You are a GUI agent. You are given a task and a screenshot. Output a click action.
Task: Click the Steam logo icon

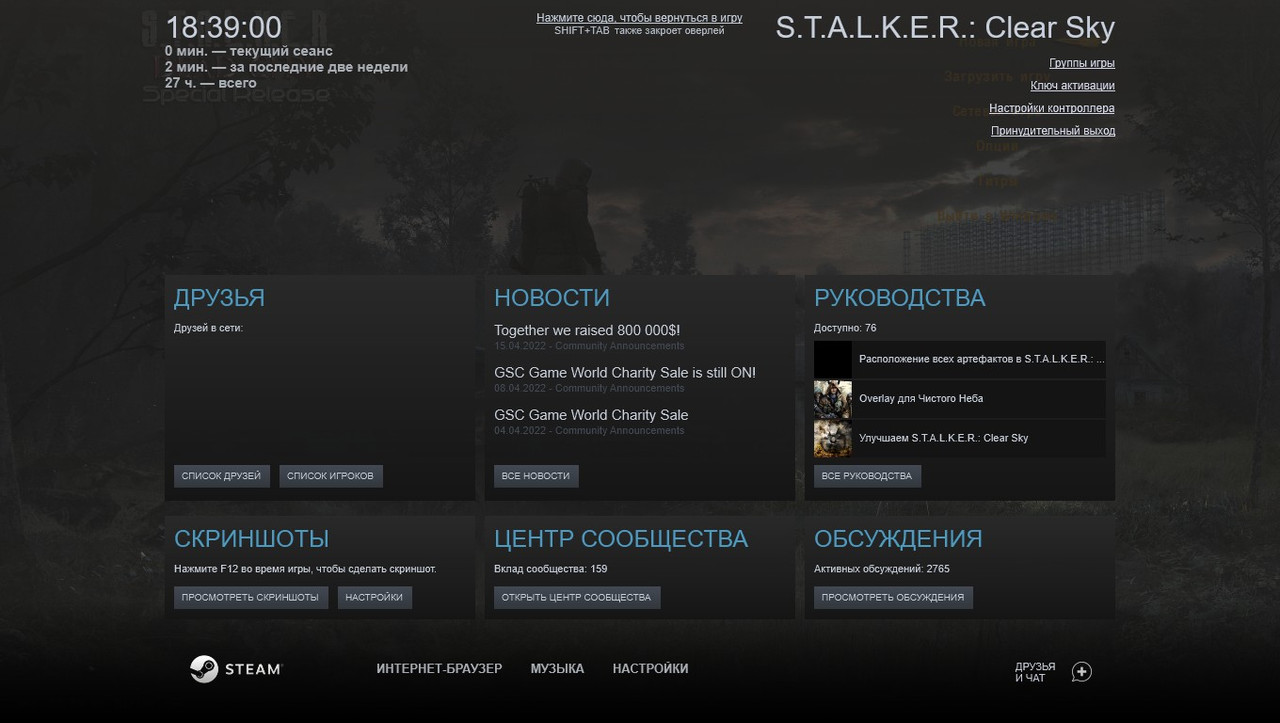(x=204, y=669)
